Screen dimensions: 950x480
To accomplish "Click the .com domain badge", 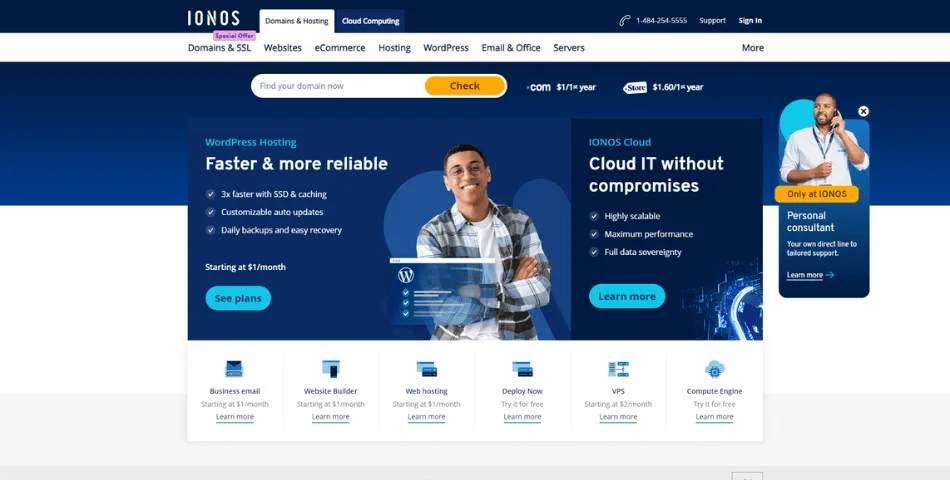I will (x=539, y=87).
